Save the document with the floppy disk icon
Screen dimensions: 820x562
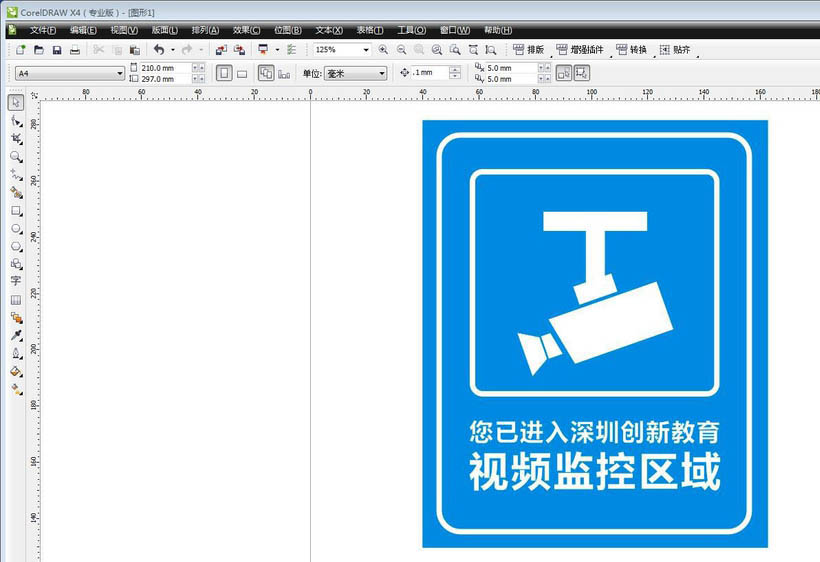pyautogui.click(x=57, y=50)
